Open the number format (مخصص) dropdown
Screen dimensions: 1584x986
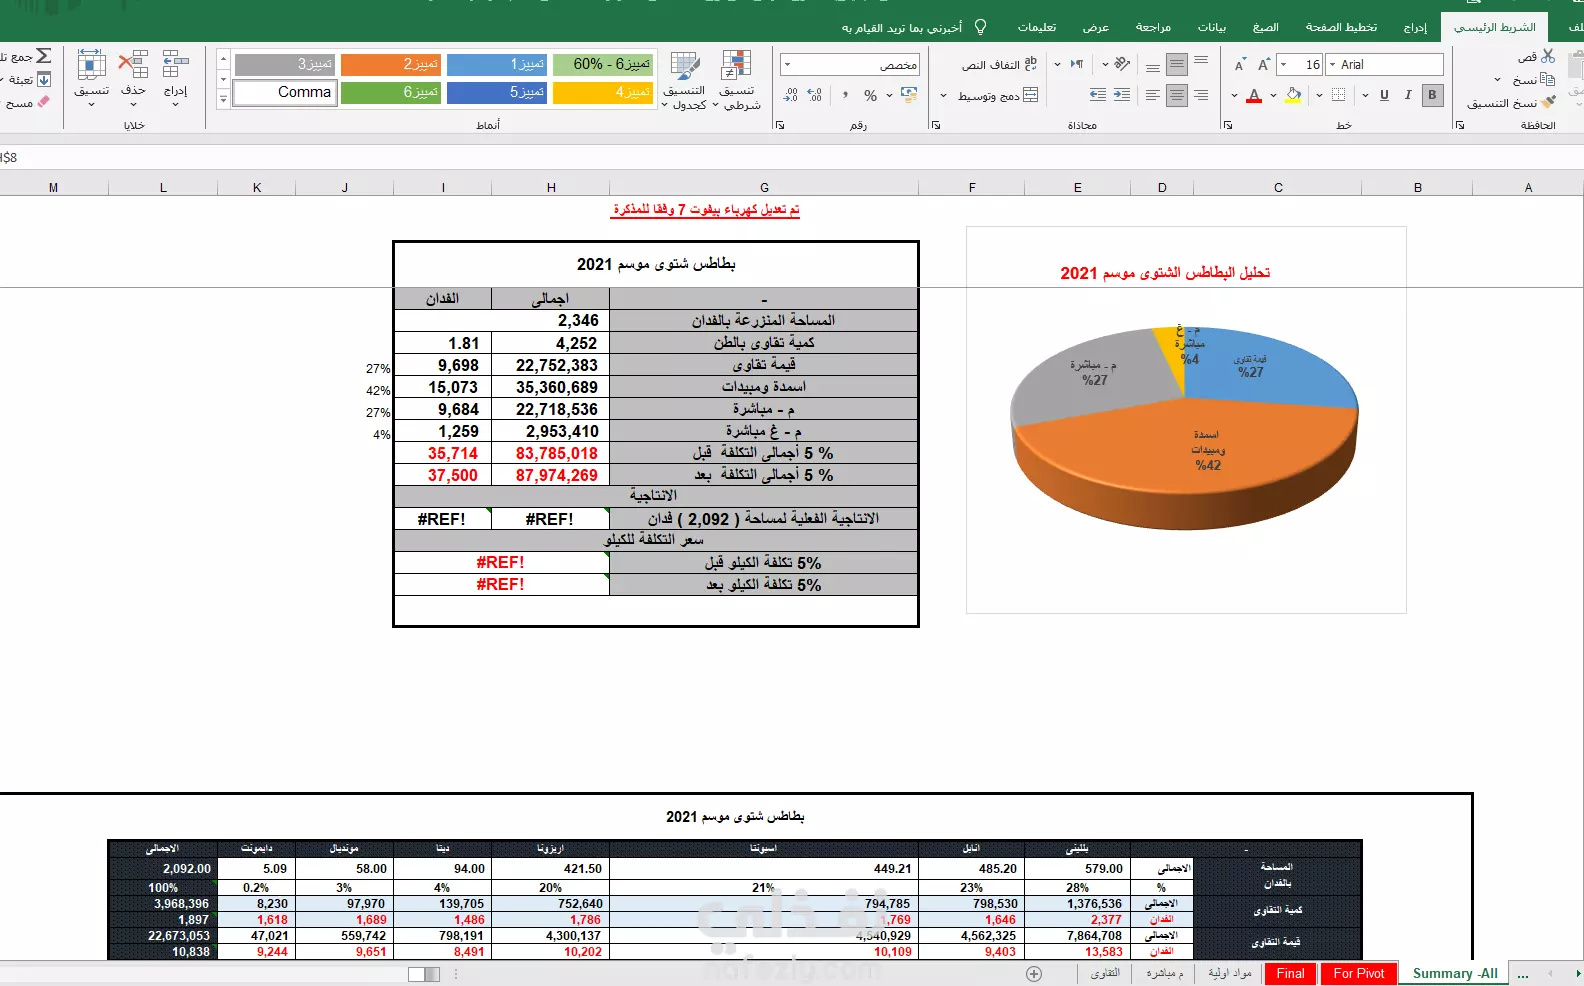tap(787, 65)
